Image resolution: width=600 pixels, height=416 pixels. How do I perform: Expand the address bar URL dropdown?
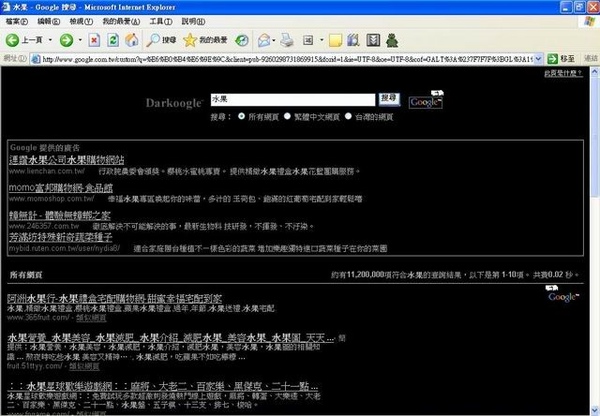pos(538,59)
